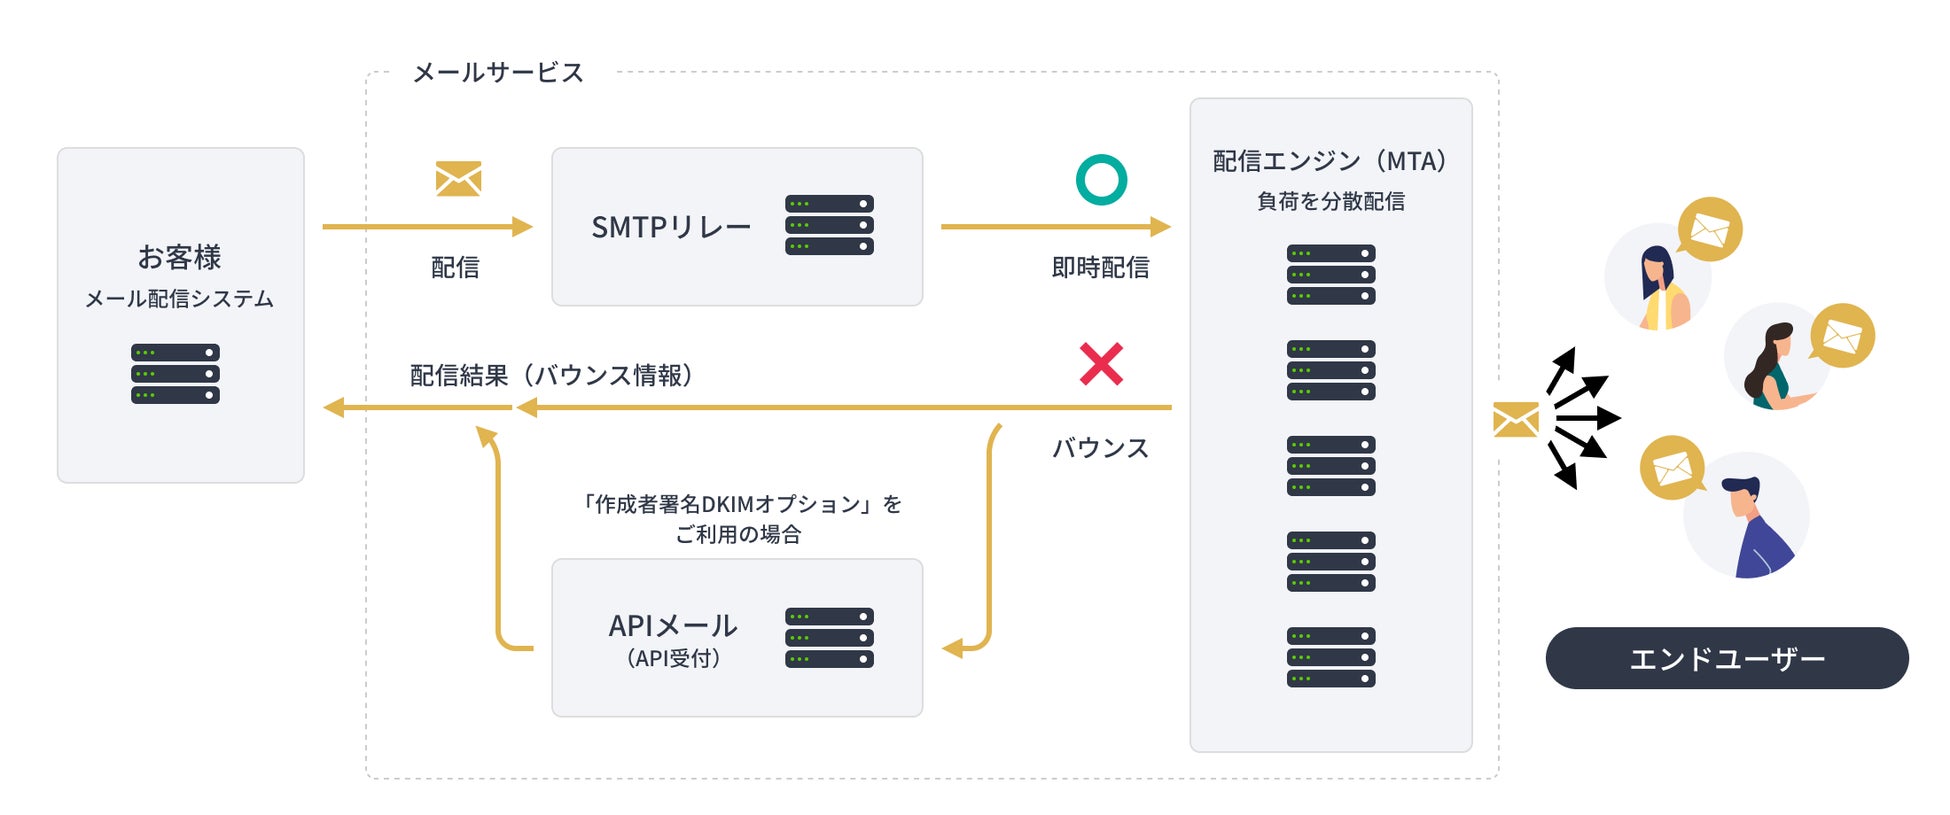The height and width of the screenshot is (815, 1950).
Task: Click the topmost server in 配信エンジン (MTA)
Action: (1330, 275)
